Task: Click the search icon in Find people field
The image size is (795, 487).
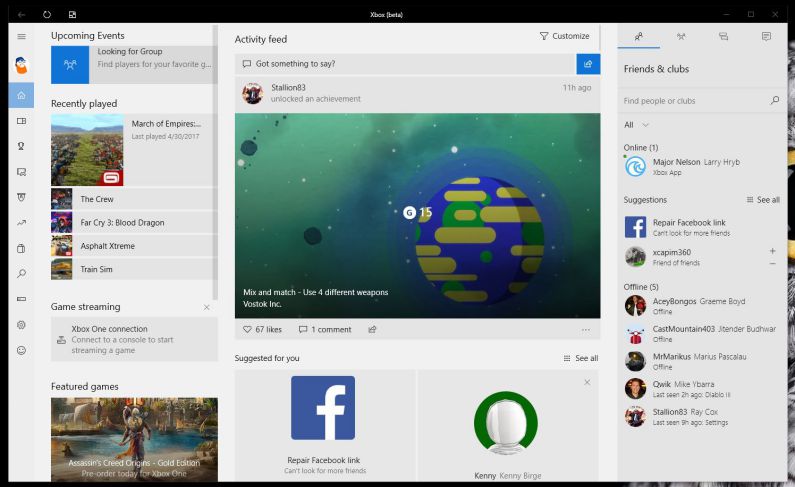Action: click(774, 100)
